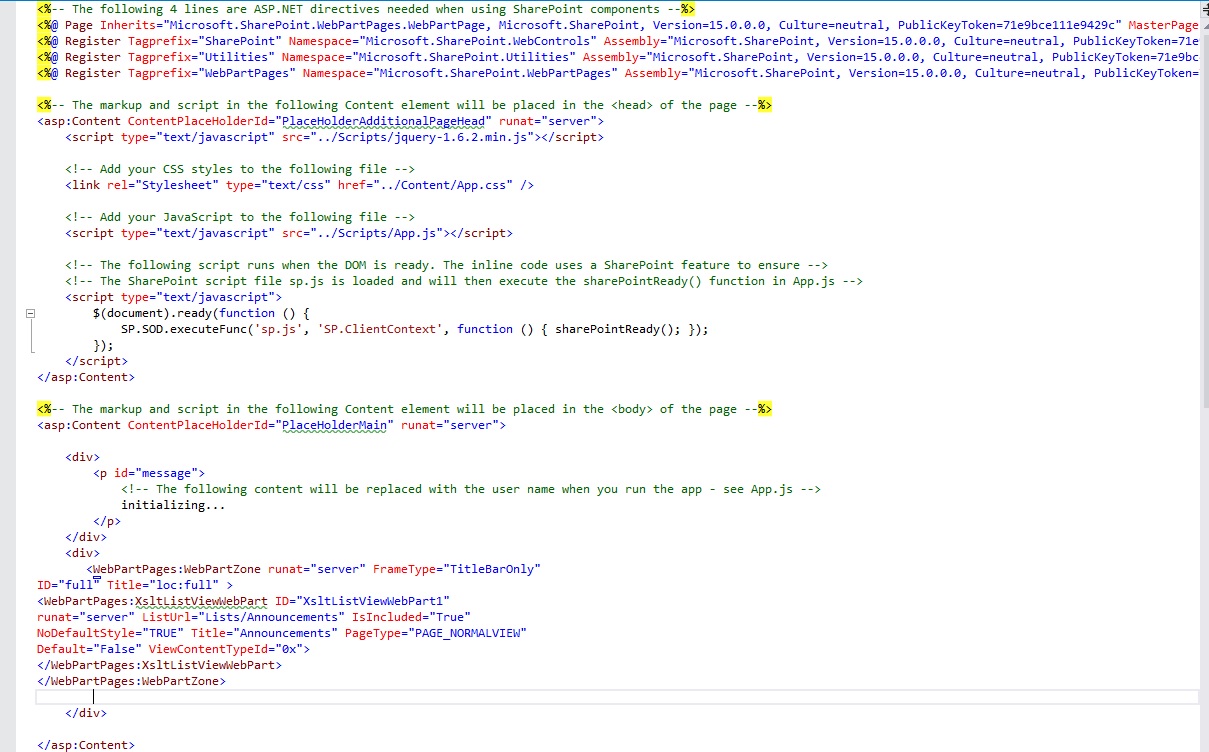This screenshot has width=1209, height=752.
Task: Click the Default="False" attribute
Action: tap(89, 649)
